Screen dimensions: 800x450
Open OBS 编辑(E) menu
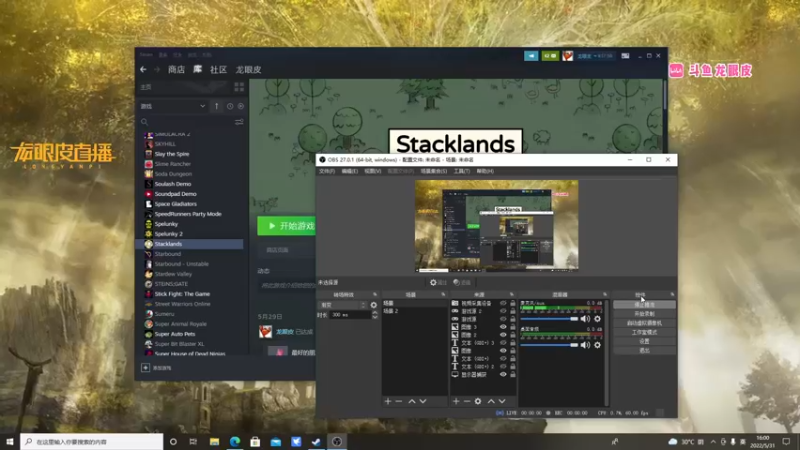coord(349,171)
